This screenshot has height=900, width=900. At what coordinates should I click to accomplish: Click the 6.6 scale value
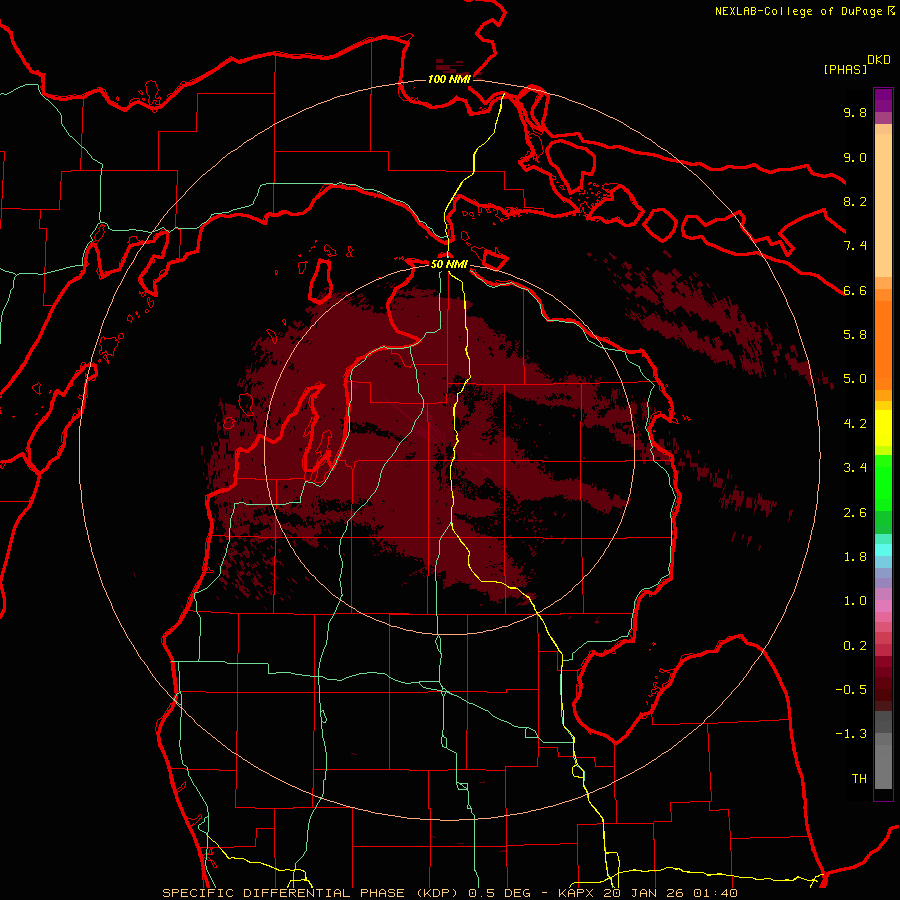coord(855,290)
